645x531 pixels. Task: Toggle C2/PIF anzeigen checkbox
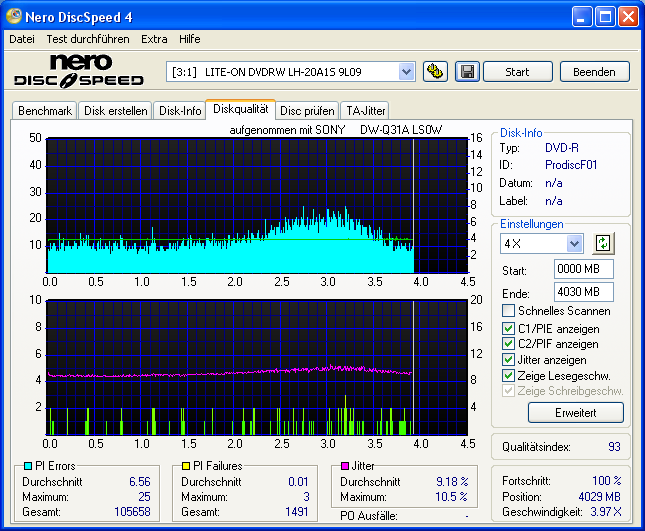[508, 343]
